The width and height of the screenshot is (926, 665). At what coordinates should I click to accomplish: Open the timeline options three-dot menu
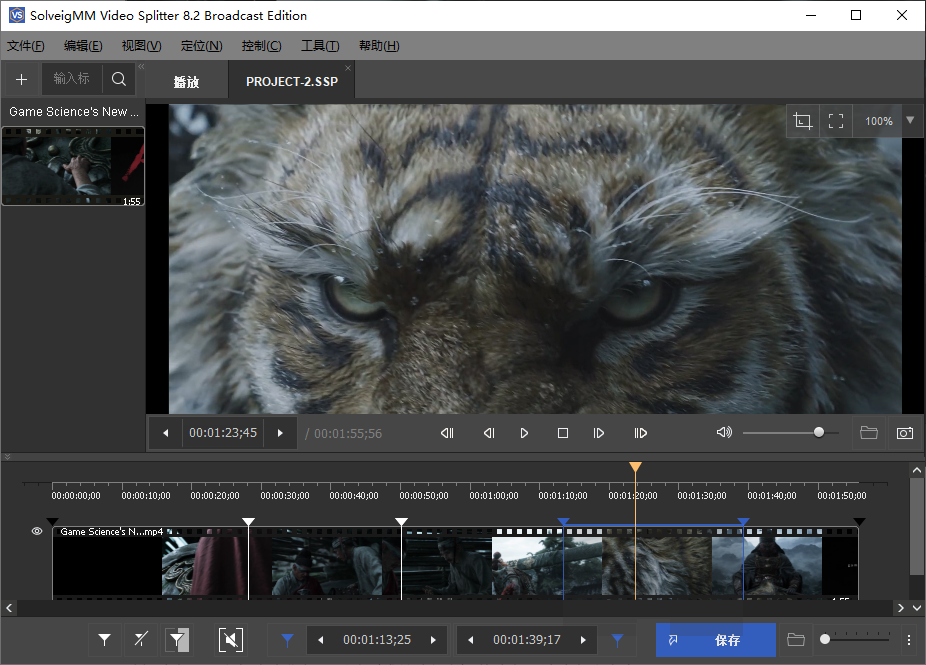pyautogui.click(x=908, y=640)
